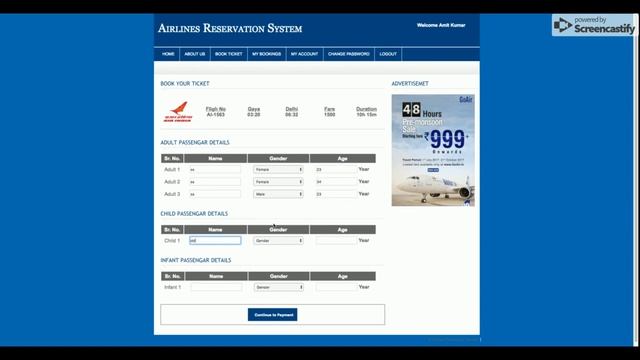Click the Child 1 age field
The image size is (640, 360).
336,240
